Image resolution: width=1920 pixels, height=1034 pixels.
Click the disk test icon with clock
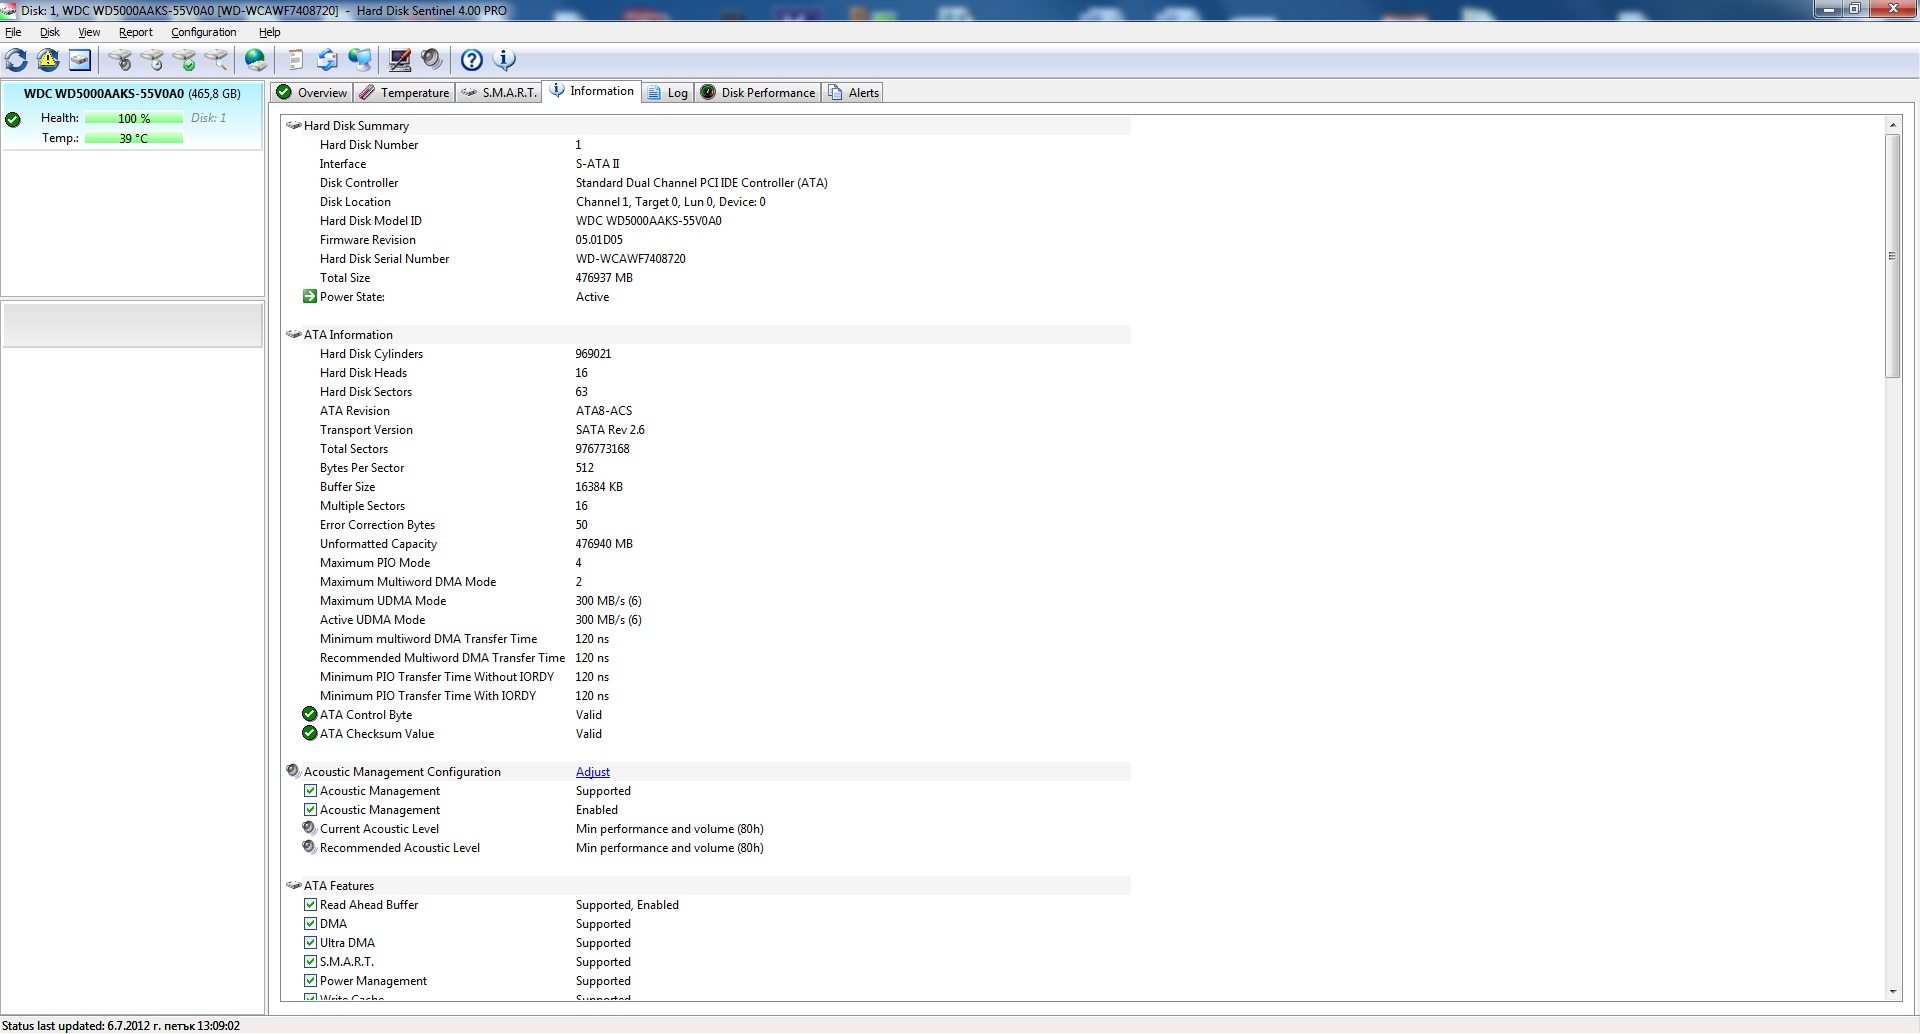tap(153, 60)
